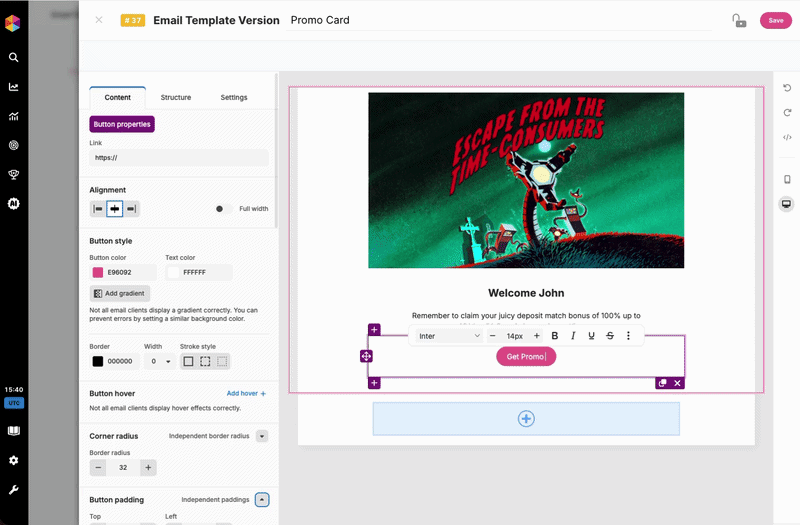800x525 pixels.
Task: Select center alignment option
Action: (115, 209)
